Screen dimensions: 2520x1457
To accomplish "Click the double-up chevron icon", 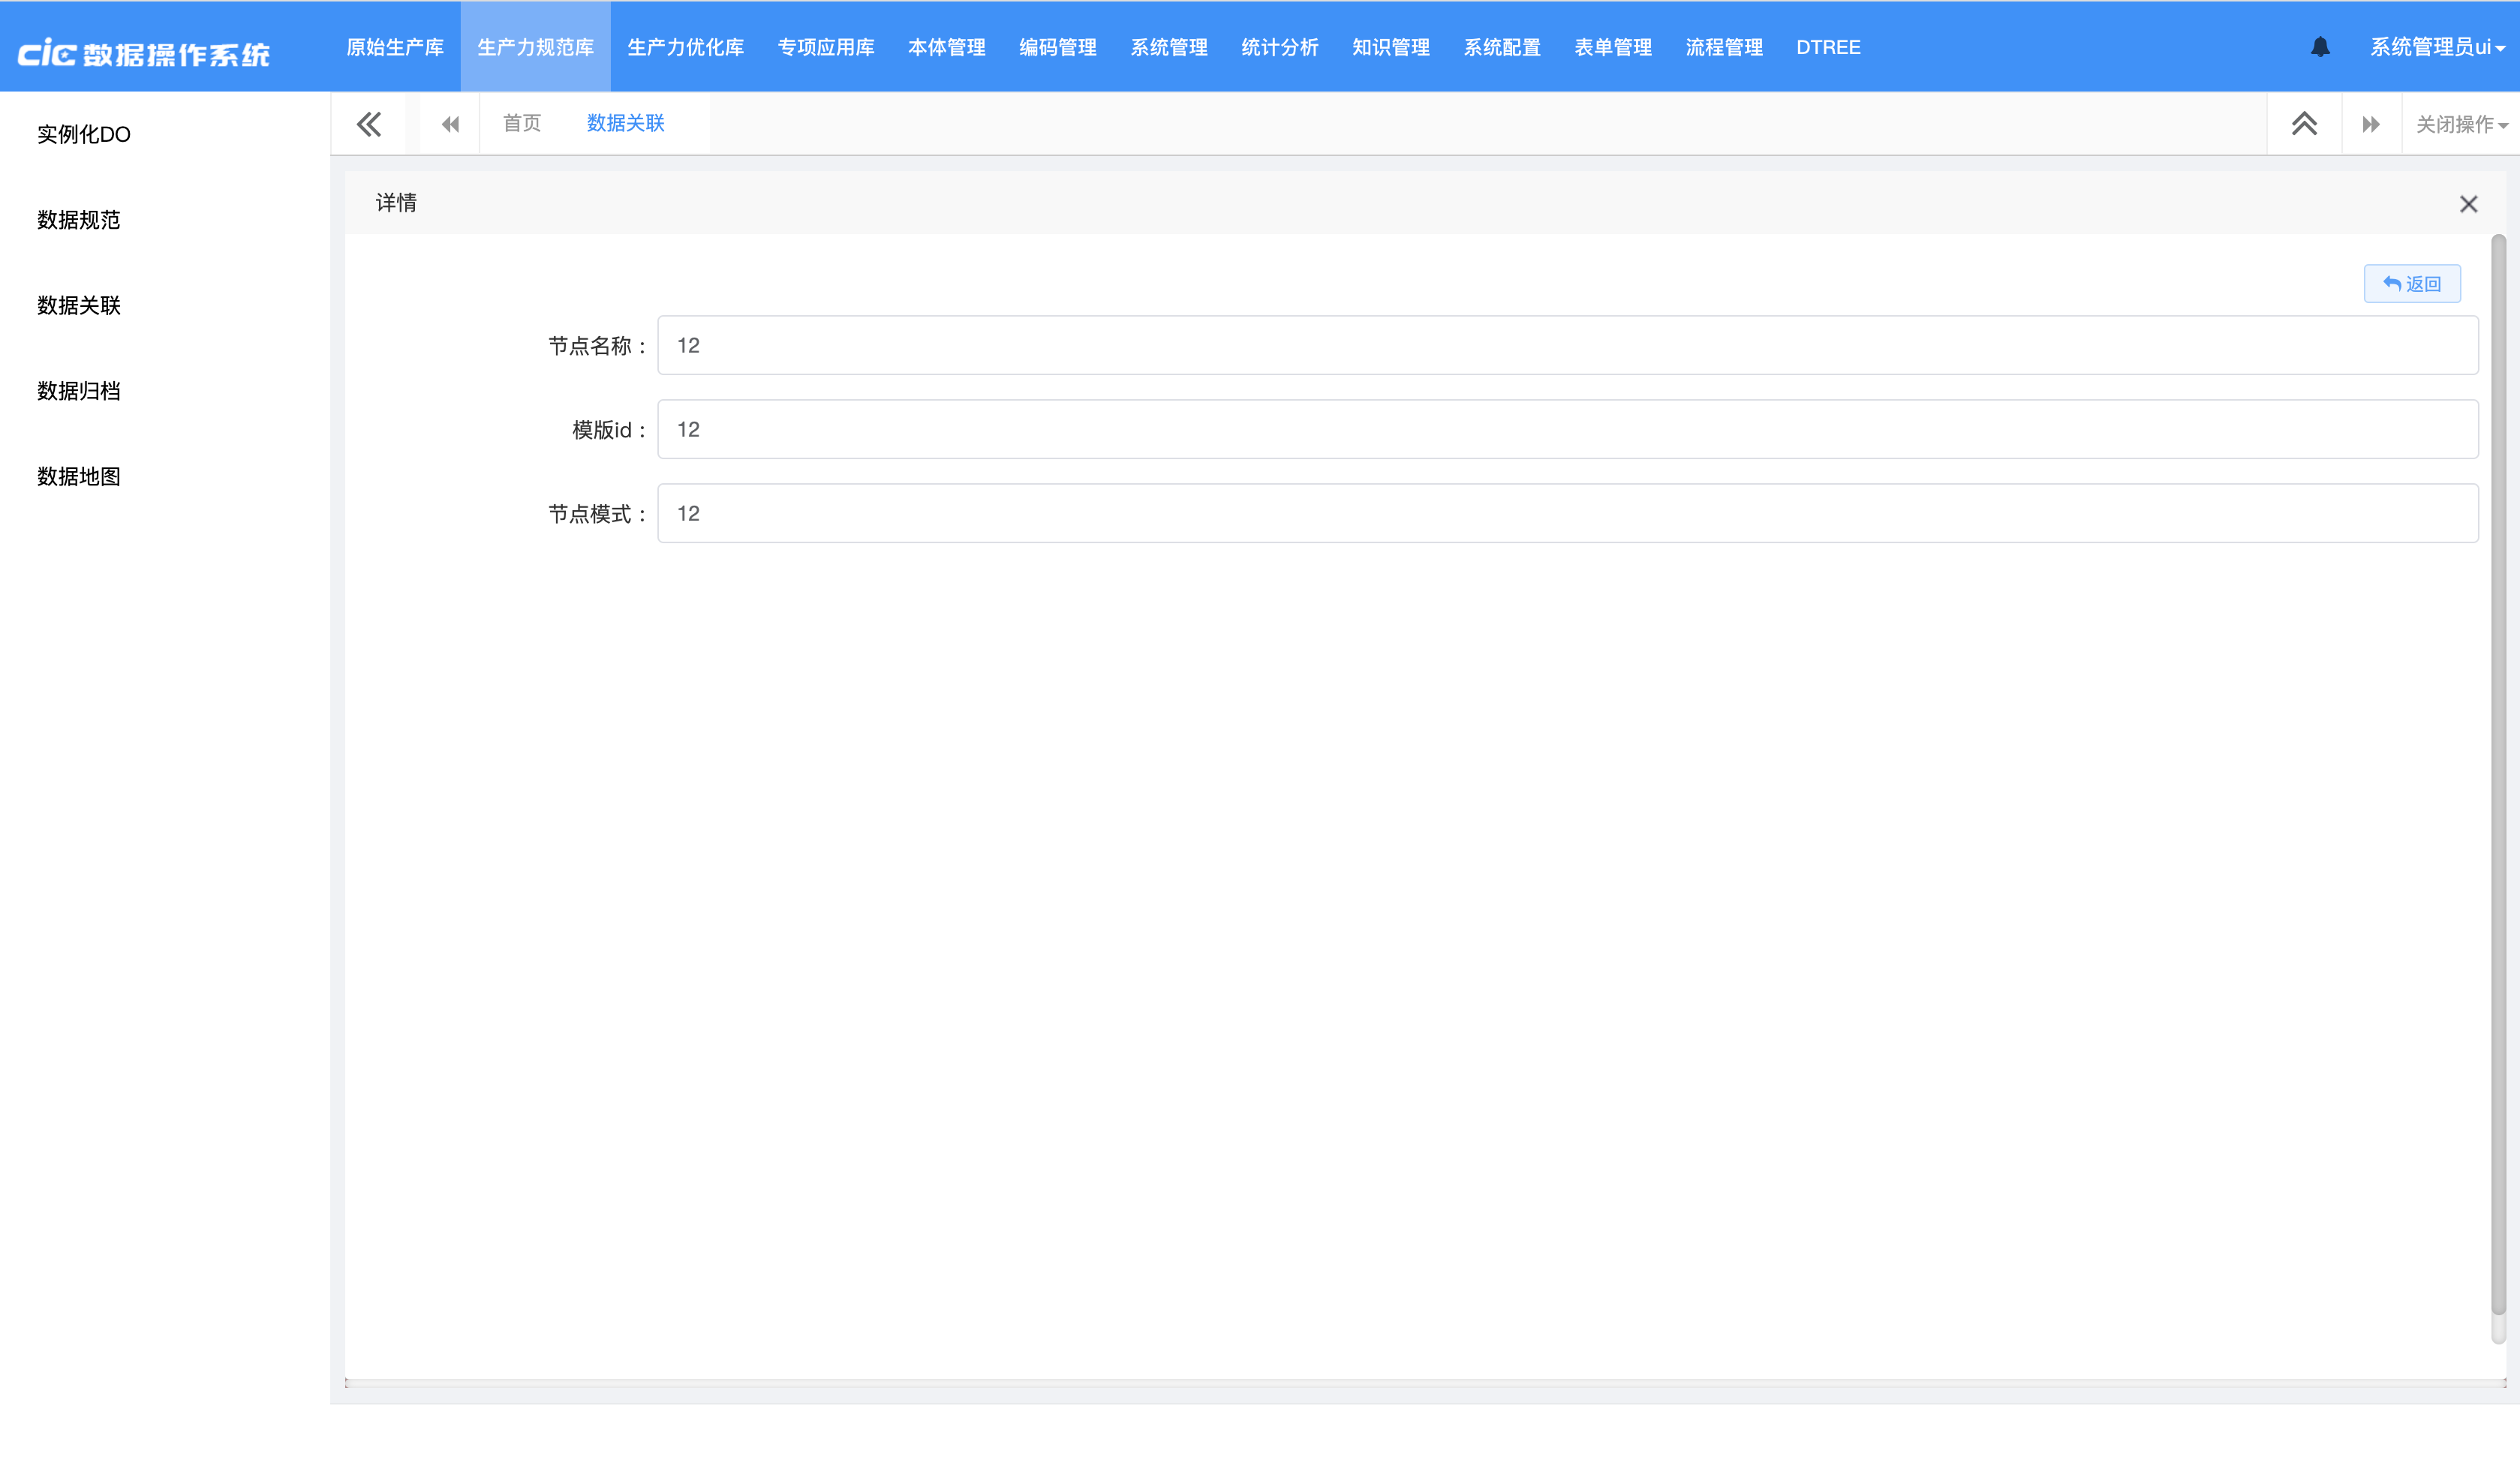I will [x=2304, y=124].
